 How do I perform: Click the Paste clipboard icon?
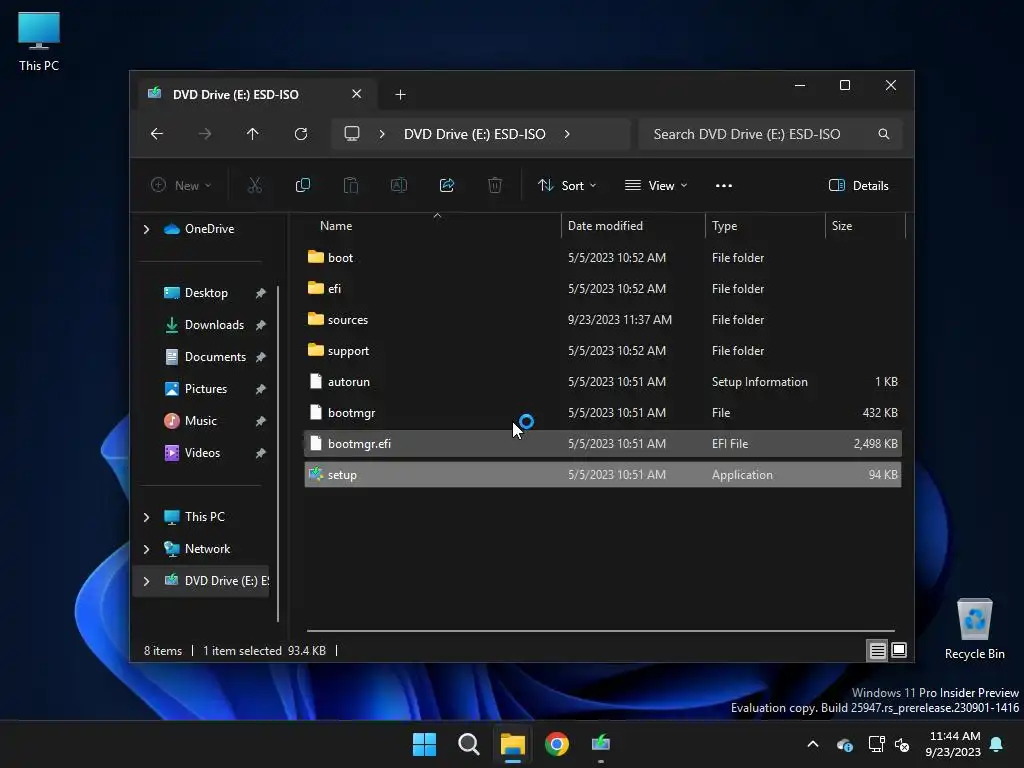(351, 185)
